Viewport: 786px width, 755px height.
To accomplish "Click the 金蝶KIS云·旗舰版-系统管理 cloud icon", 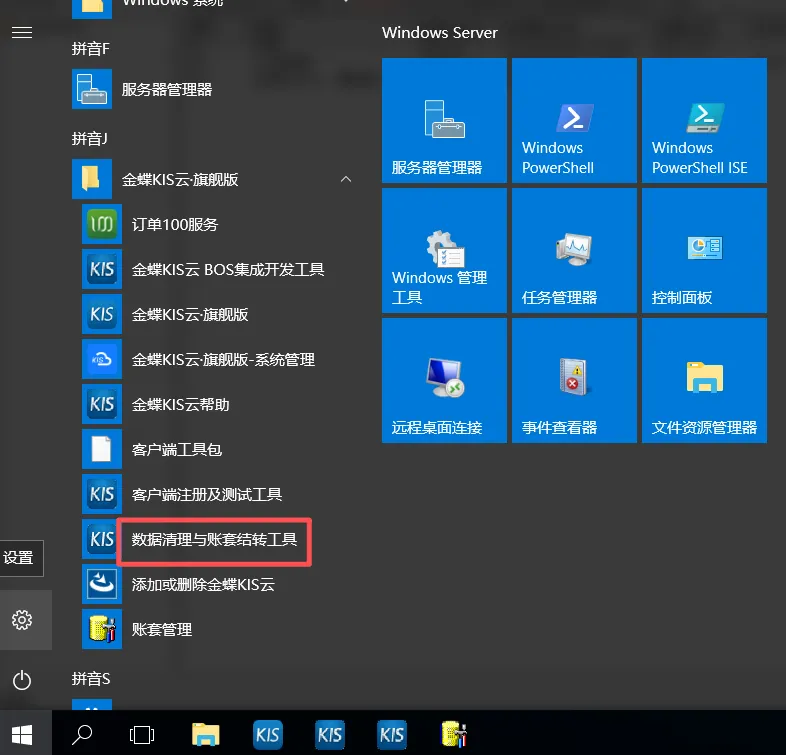I will tap(102, 359).
